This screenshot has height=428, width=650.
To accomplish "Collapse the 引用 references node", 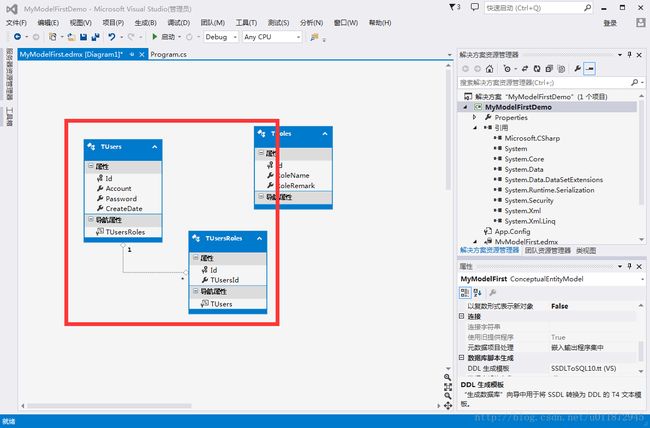I will click(x=475, y=128).
